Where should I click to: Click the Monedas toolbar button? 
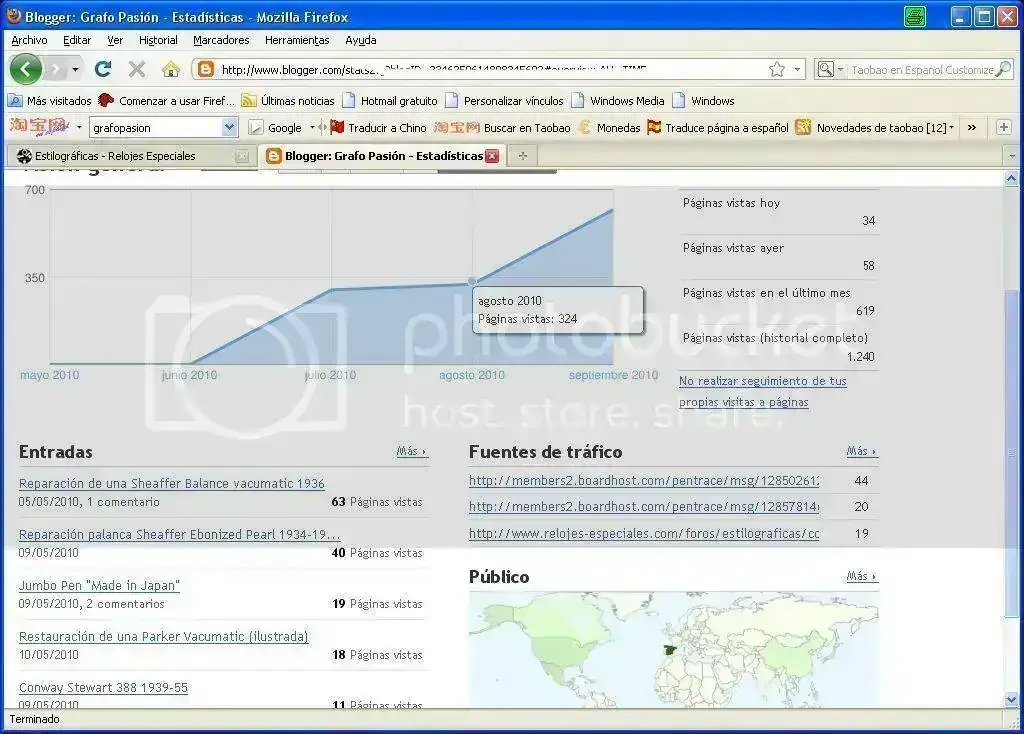[609, 127]
